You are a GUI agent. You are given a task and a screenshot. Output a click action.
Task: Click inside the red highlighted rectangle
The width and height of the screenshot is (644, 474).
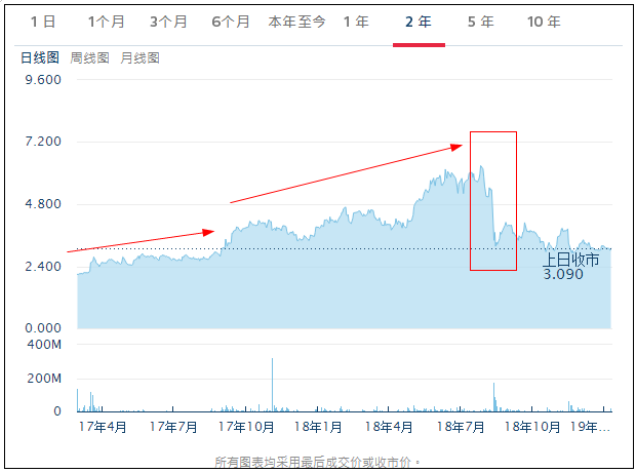[x=493, y=200]
